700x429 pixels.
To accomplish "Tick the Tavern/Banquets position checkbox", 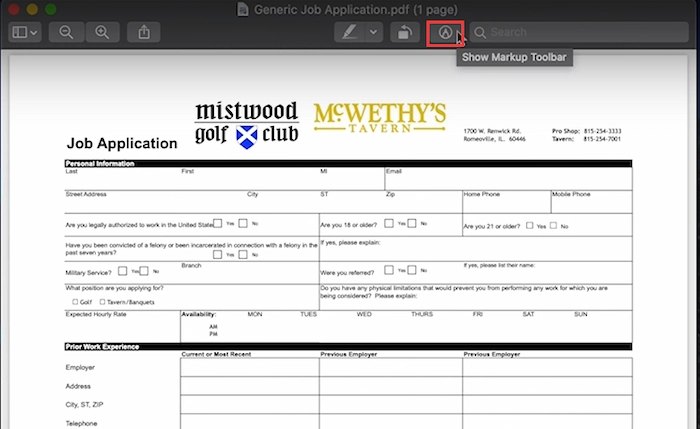I will pyautogui.click(x=102, y=302).
